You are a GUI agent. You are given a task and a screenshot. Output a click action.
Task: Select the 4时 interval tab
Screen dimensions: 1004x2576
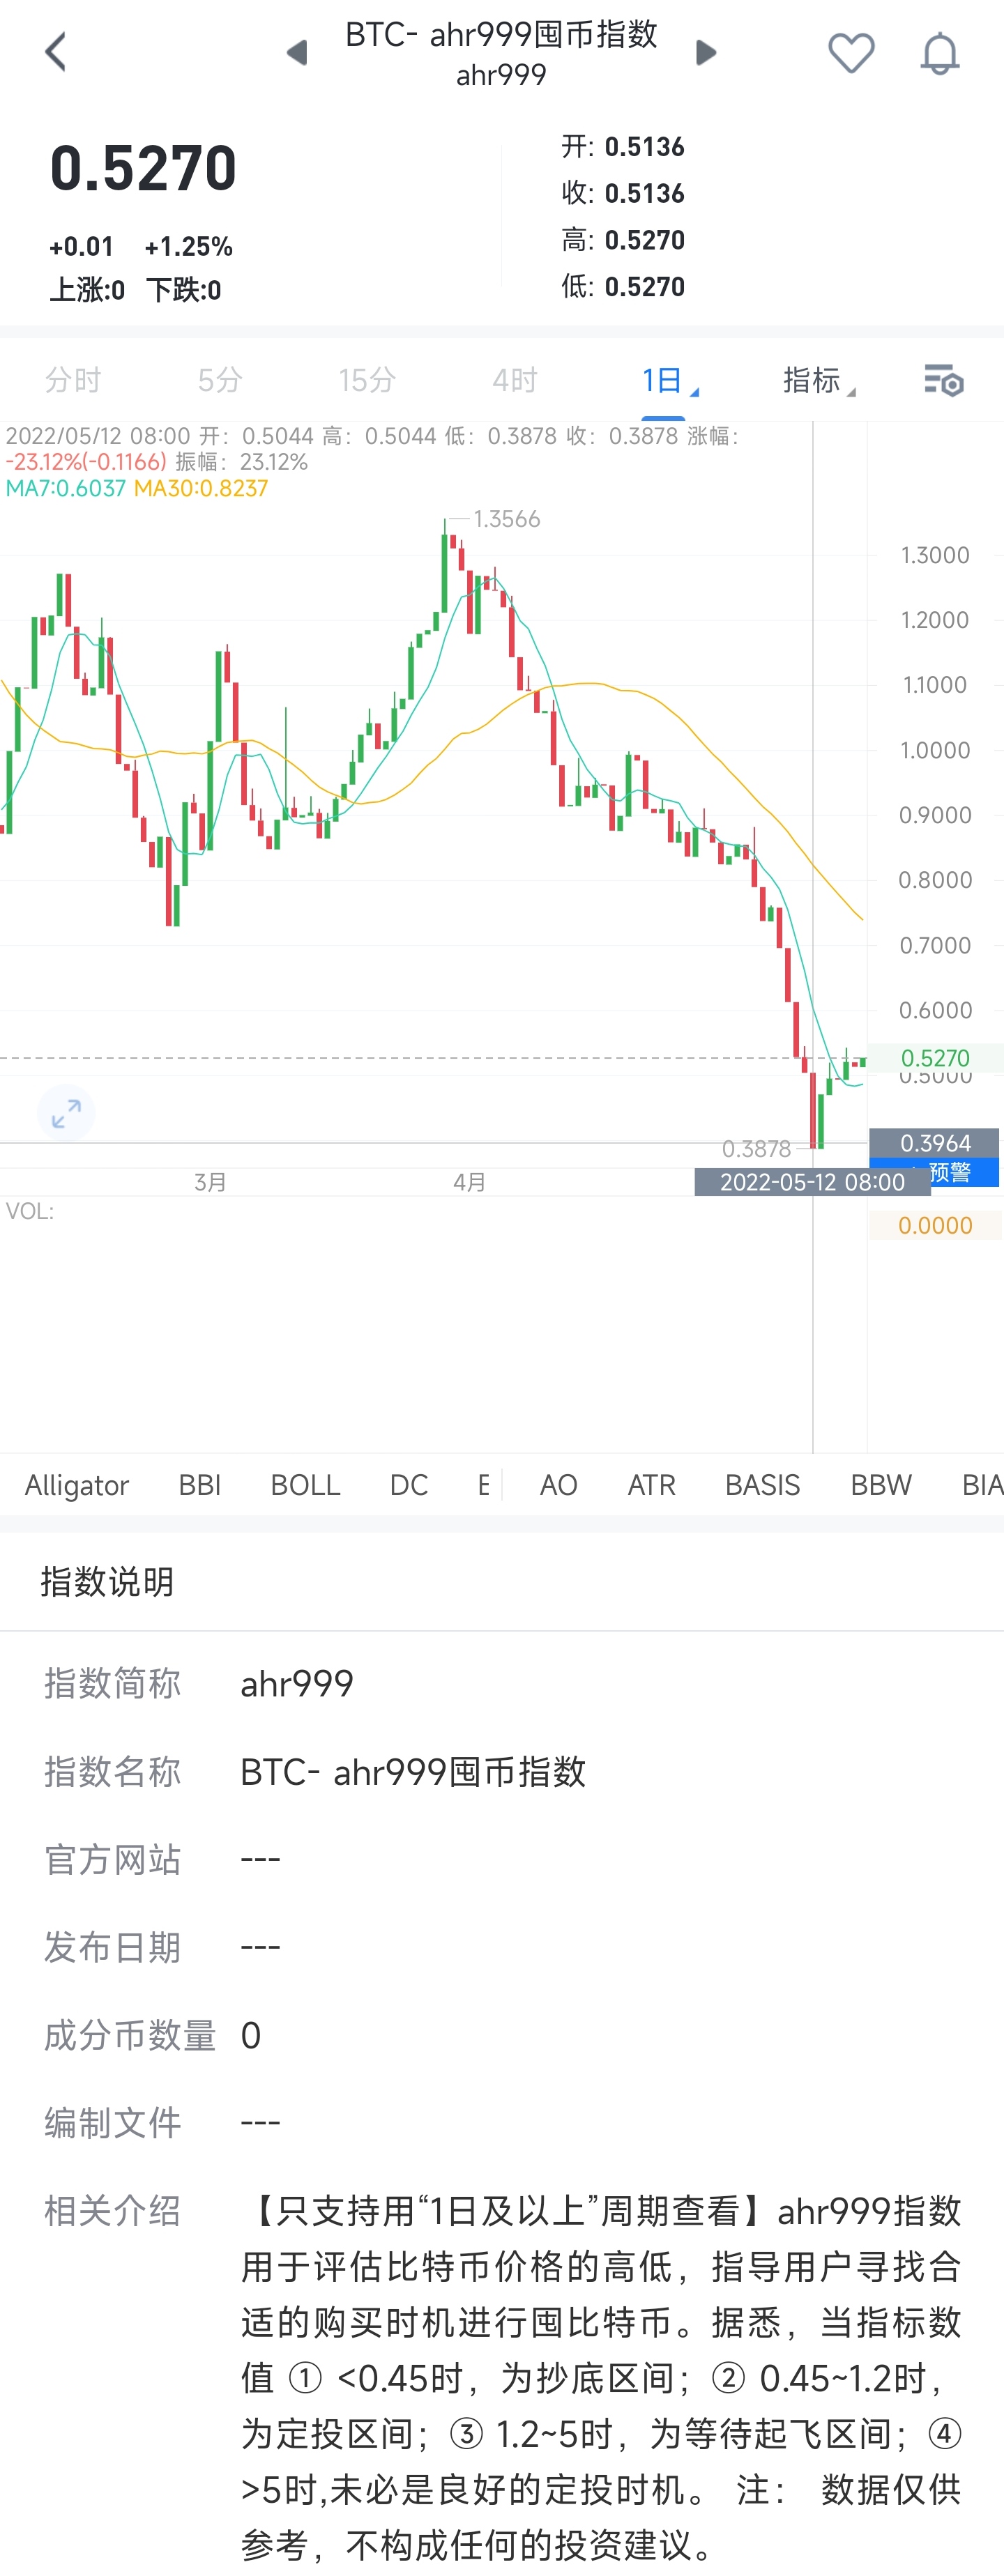[x=515, y=380]
